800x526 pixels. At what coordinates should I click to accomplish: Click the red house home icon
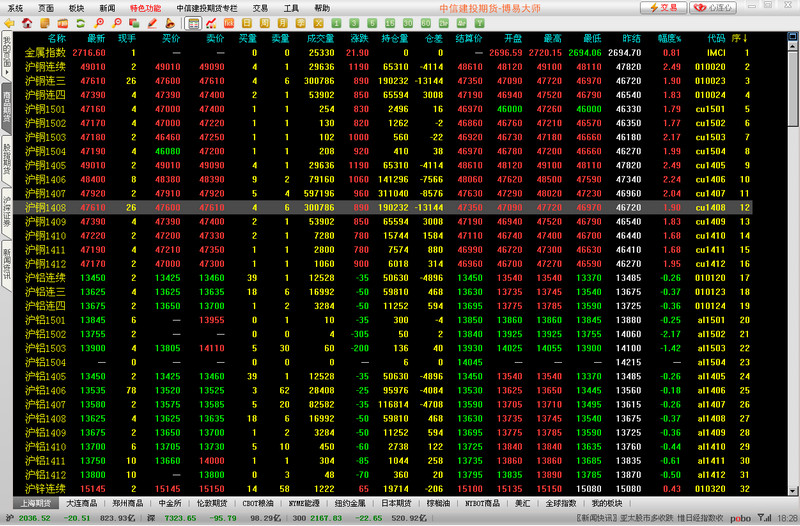pos(28,21)
